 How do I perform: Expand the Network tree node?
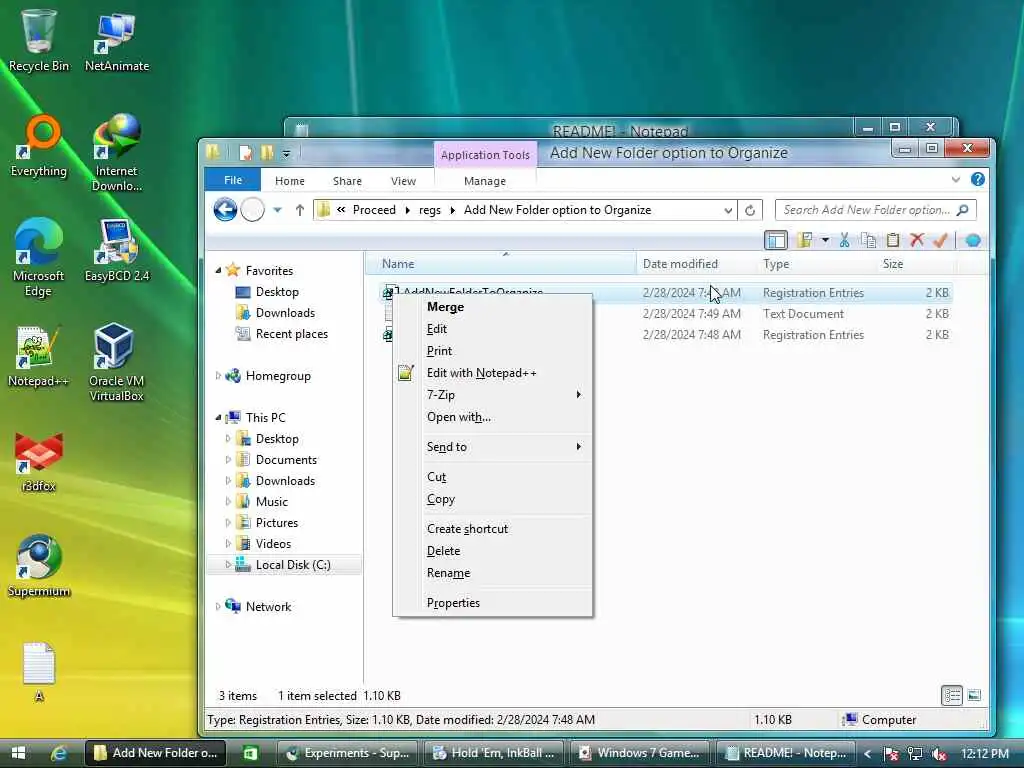218,606
